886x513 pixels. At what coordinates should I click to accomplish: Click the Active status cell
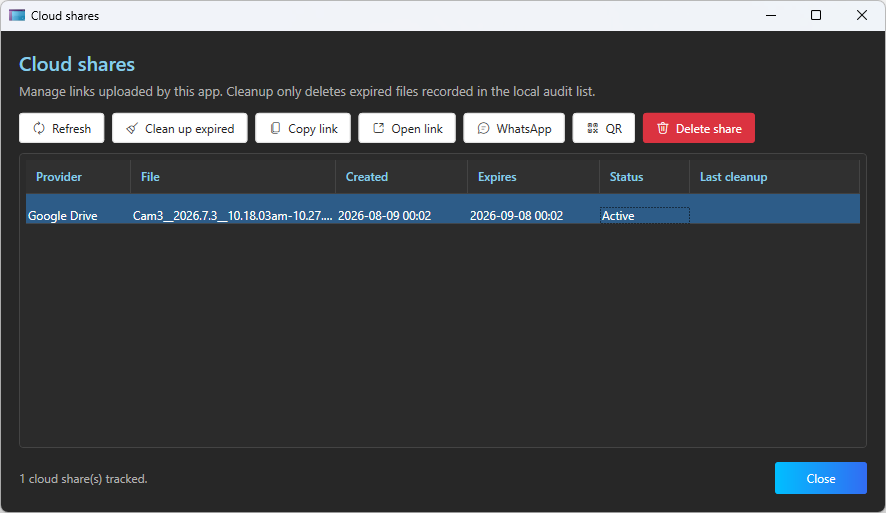click(645, 215)
